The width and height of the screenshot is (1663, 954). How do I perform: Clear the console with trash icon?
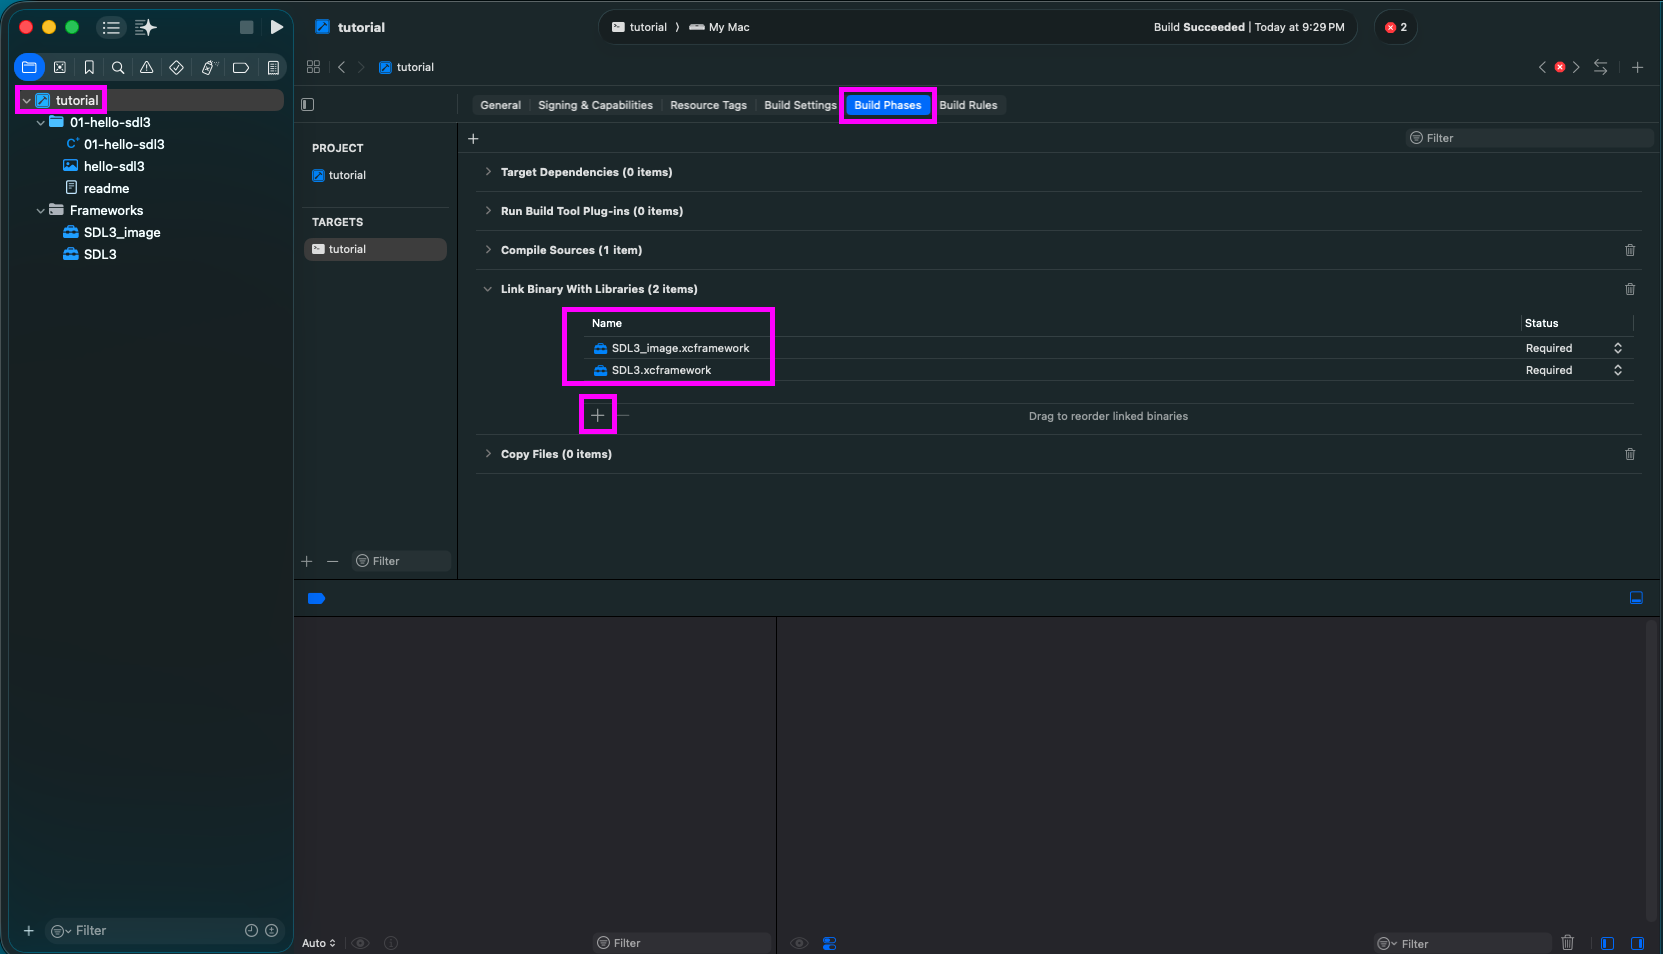pos(1568,942)
